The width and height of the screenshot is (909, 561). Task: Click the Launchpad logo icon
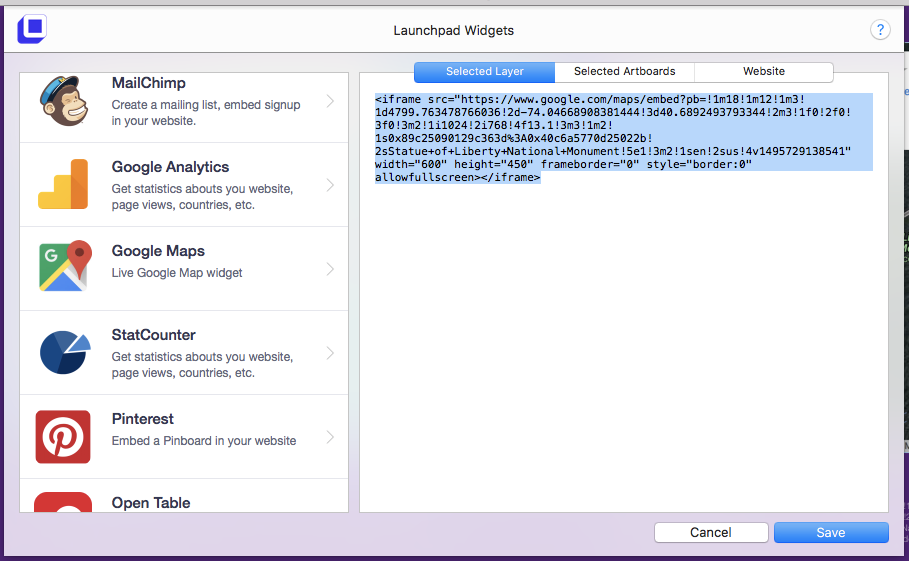(x=32, y=29)
